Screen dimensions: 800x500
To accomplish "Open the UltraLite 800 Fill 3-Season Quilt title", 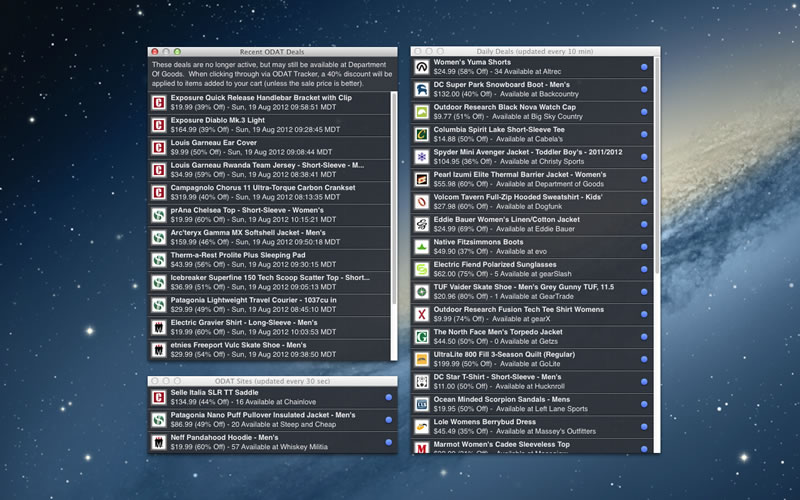I will point(504,354).
